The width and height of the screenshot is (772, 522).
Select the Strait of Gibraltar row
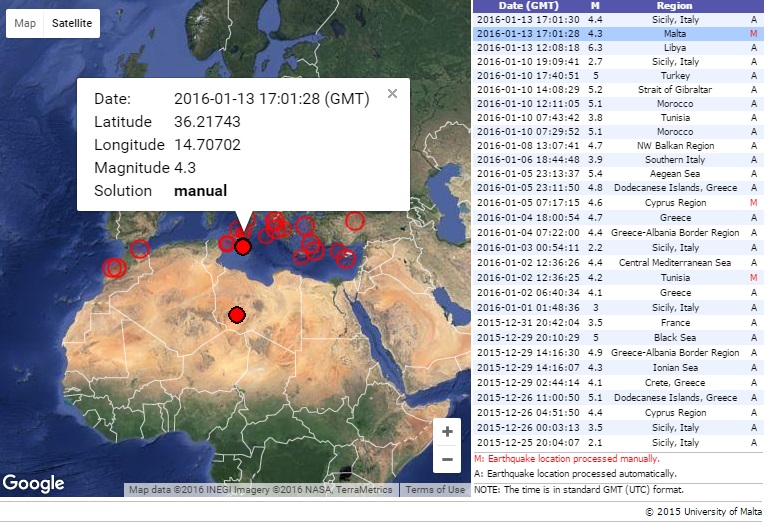612,90
